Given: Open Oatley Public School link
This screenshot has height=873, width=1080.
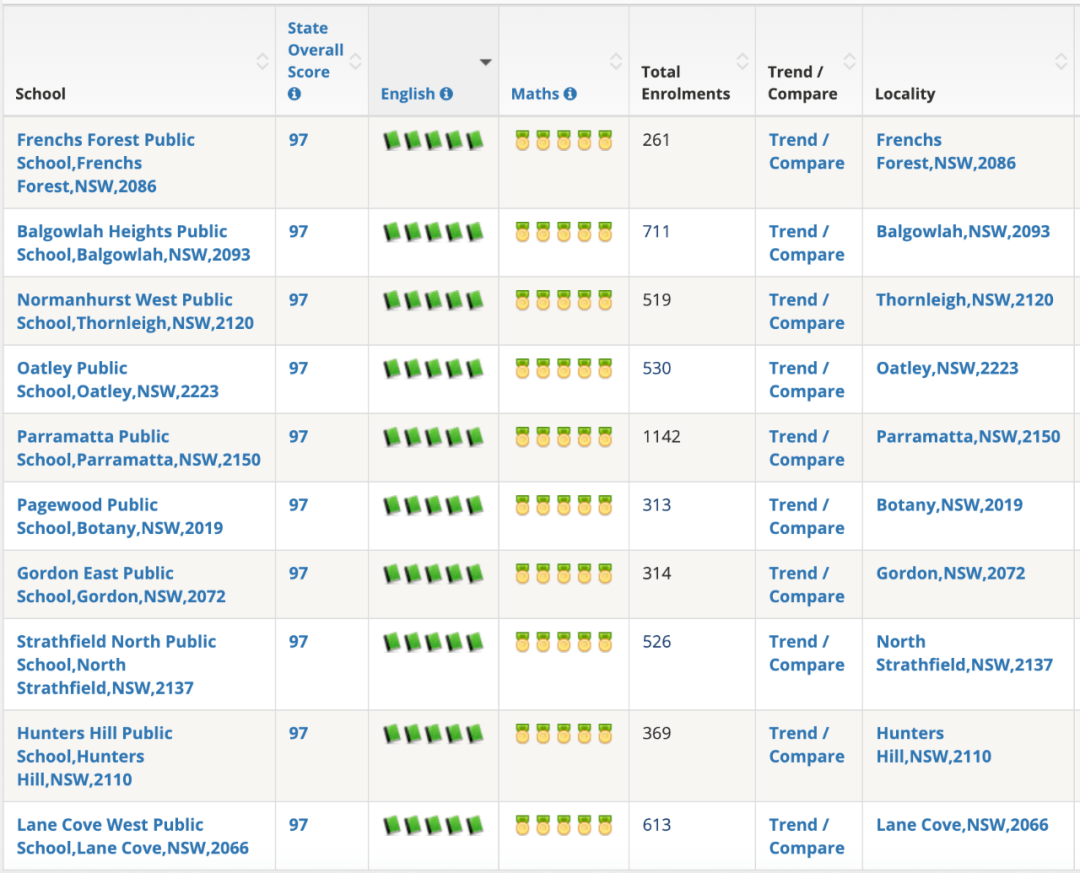Looking at the screenshot, I should tap(118, 379).
